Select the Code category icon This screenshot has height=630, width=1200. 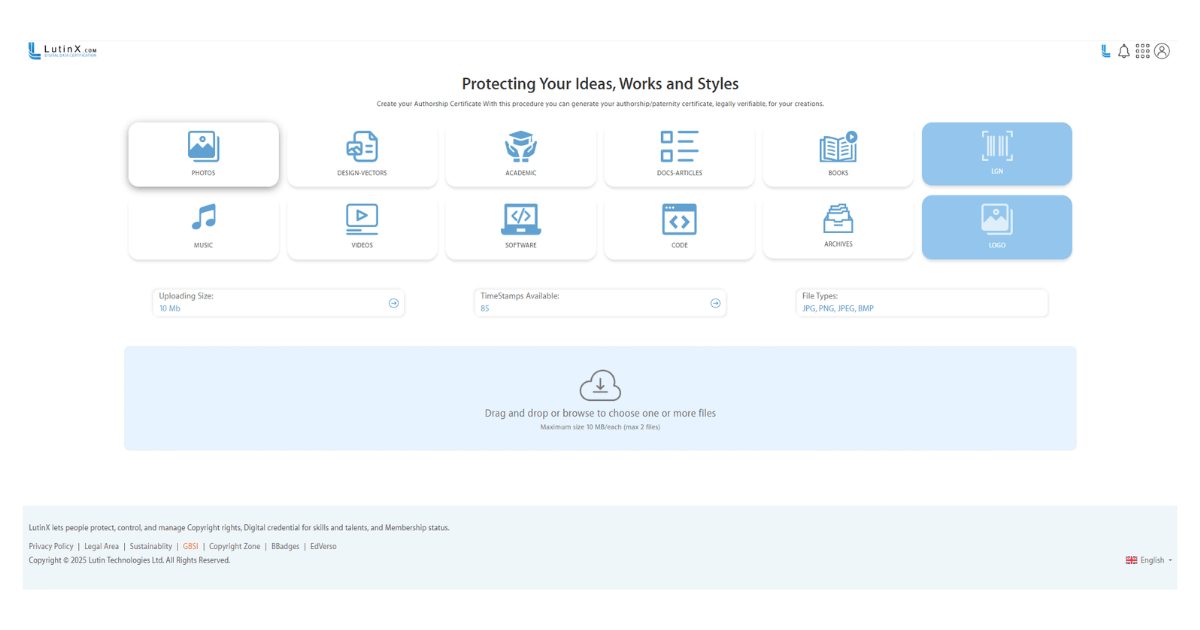click(x=679, y=220)
